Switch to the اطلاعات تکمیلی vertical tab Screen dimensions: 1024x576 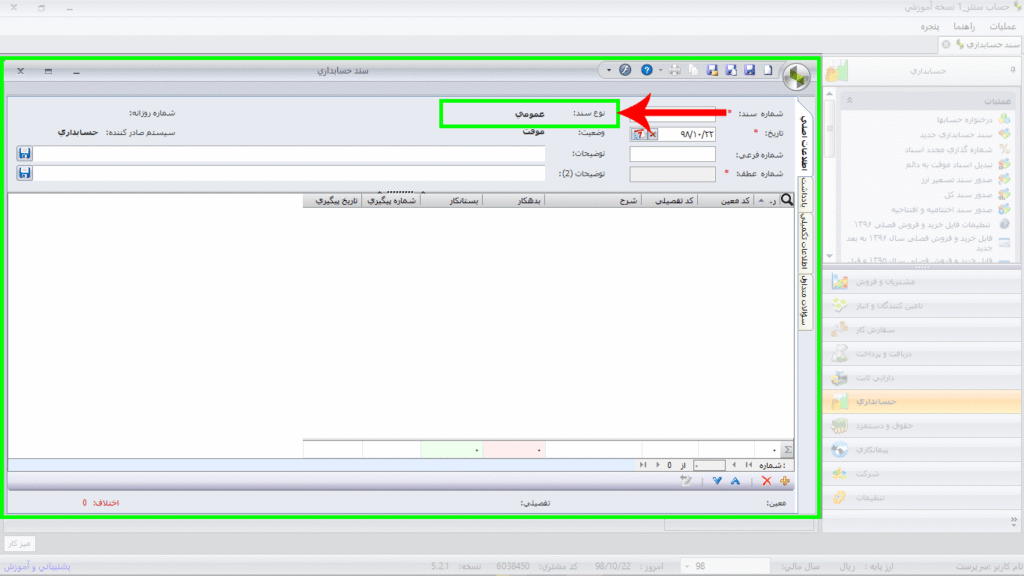[805, 242]
